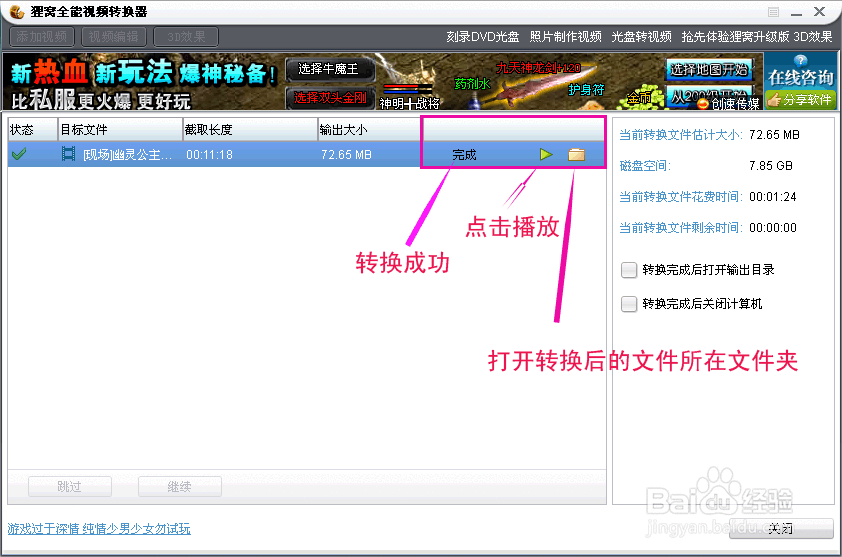The height and width of the screenshot is (557, 842).
Task: Sort by 截取长度 column header
Action: tap(250, 130)
